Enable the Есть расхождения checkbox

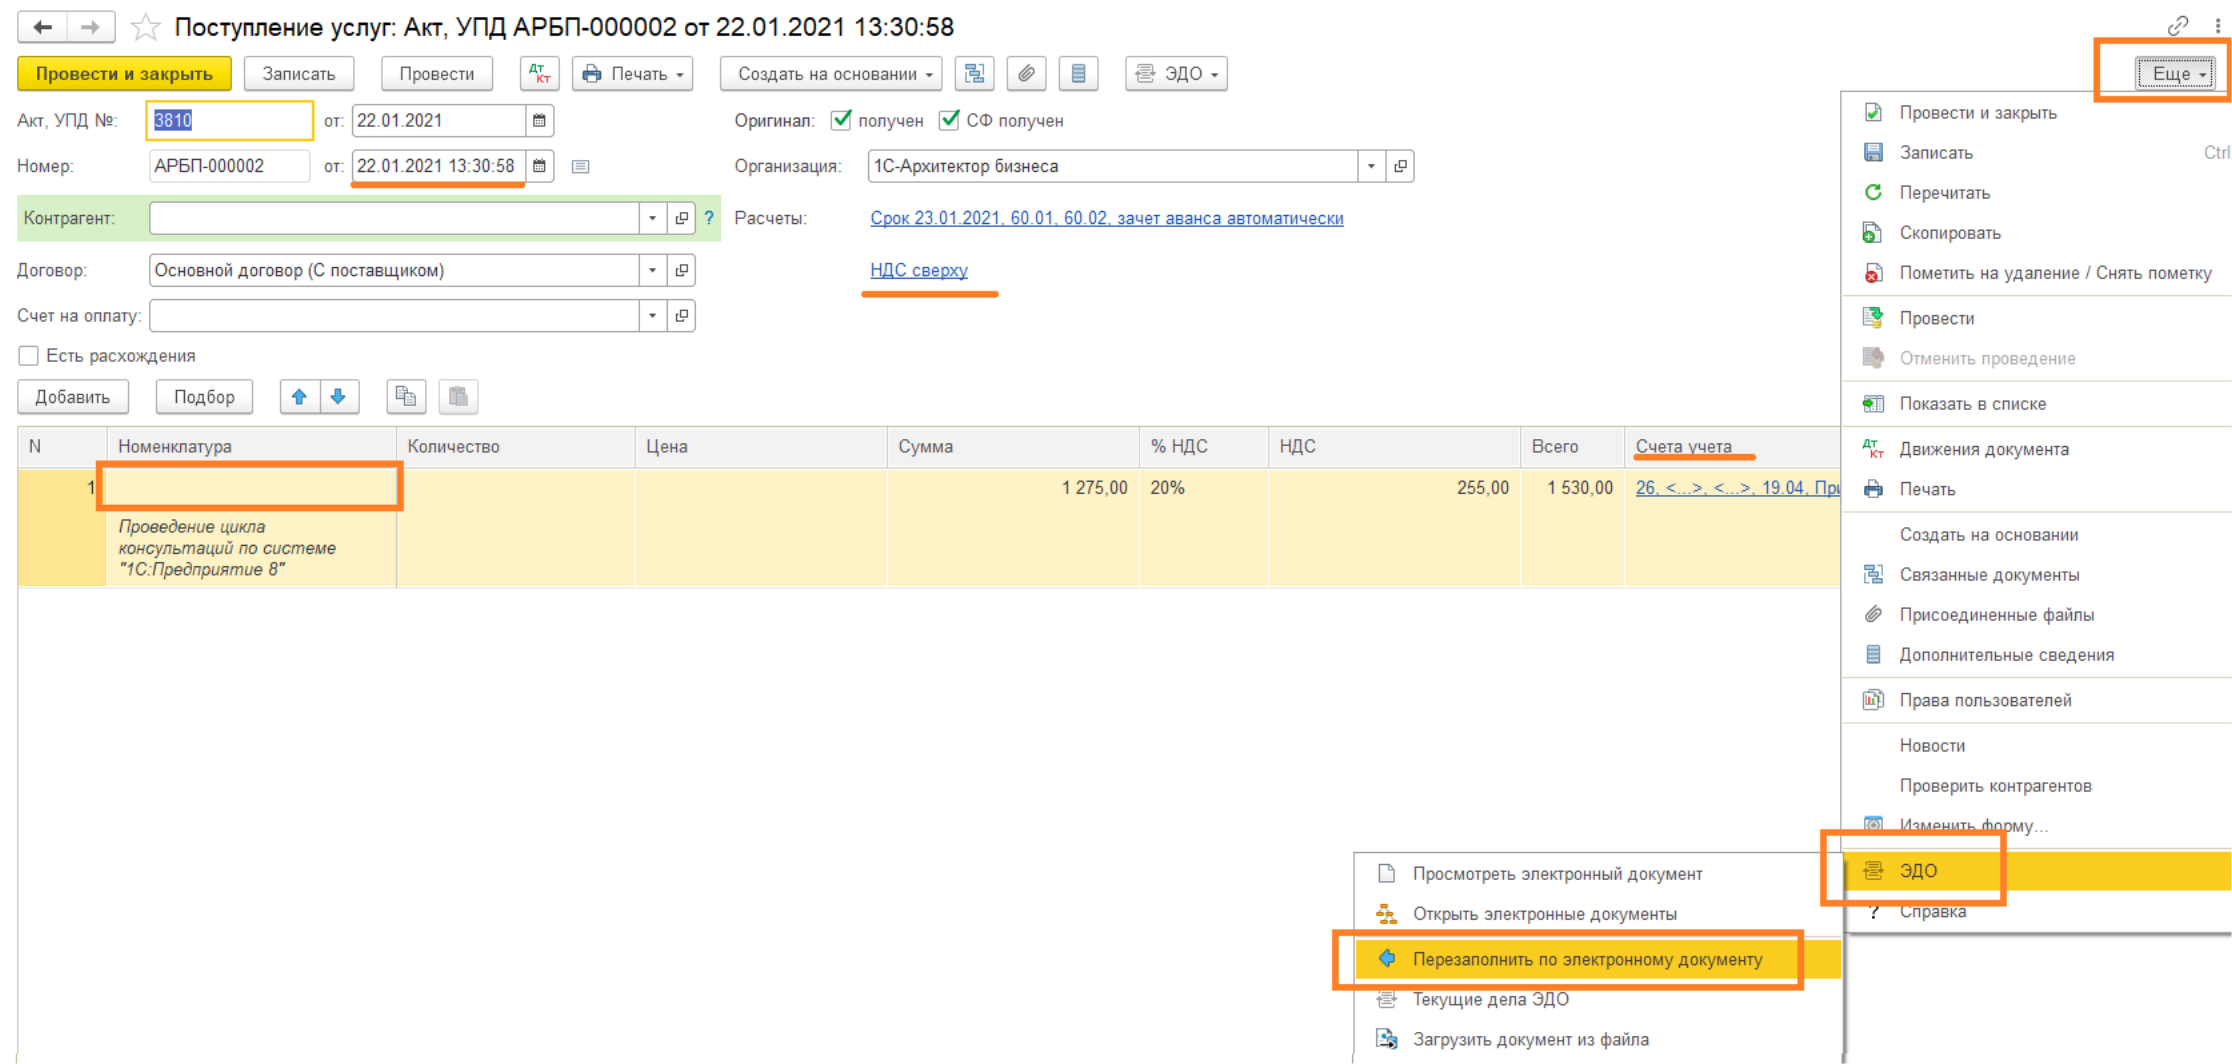[x=29, y=356]
